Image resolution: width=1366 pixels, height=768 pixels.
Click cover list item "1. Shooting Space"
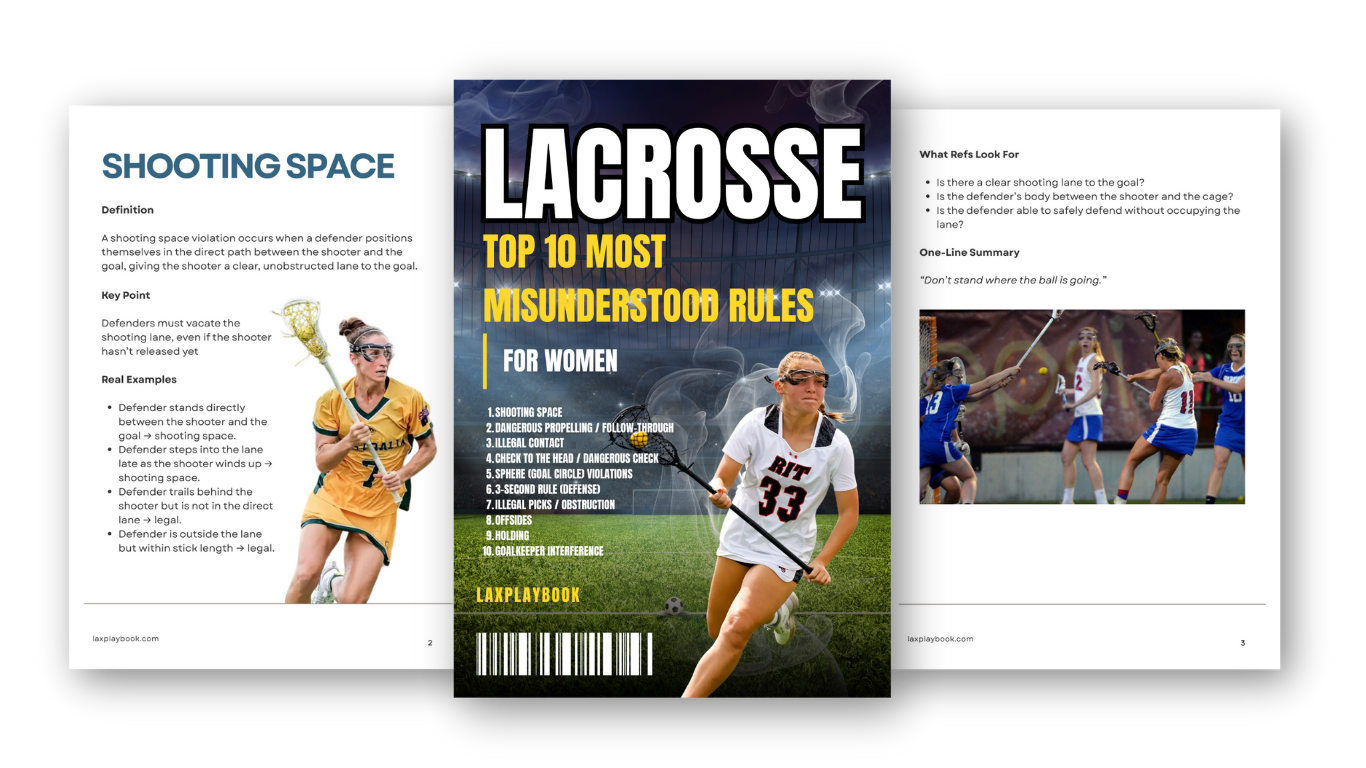[525, 412]
